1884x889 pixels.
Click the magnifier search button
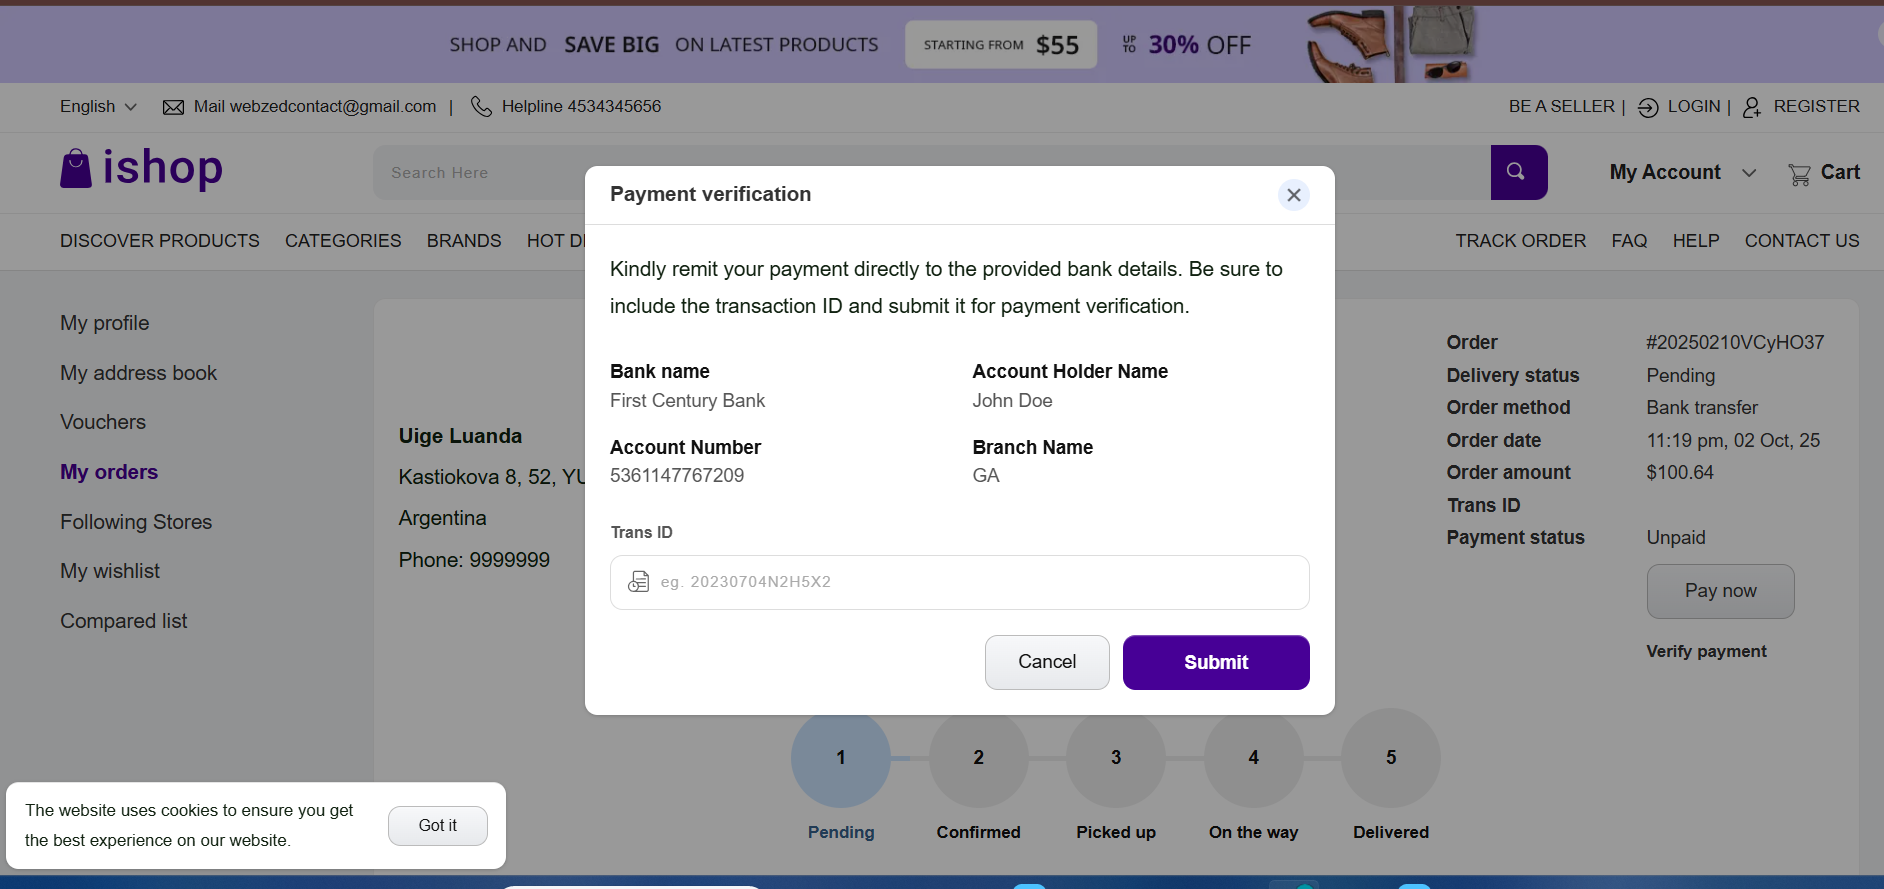coord(1518,172)
